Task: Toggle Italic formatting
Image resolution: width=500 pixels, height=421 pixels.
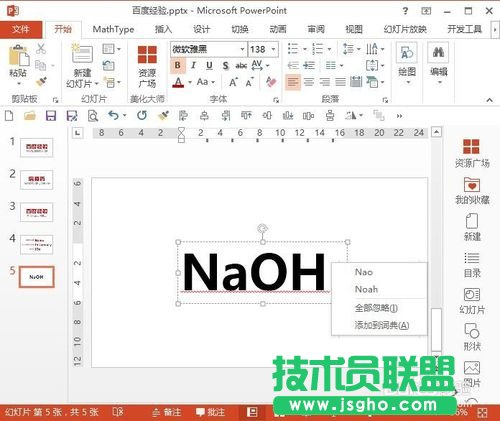Action: click(193, 66)
